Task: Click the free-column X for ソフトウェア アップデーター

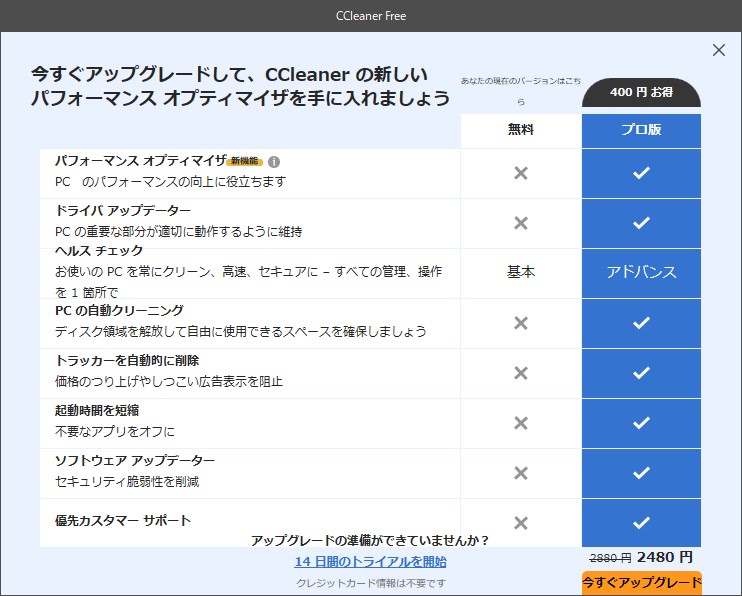Action: click(x=521, y=473)
